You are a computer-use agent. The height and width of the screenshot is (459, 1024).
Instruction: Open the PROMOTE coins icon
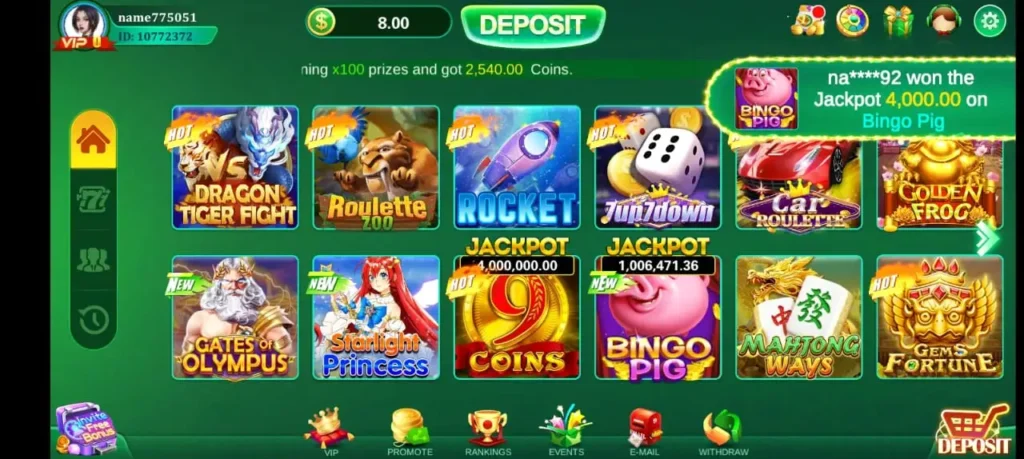pos(409,432)
